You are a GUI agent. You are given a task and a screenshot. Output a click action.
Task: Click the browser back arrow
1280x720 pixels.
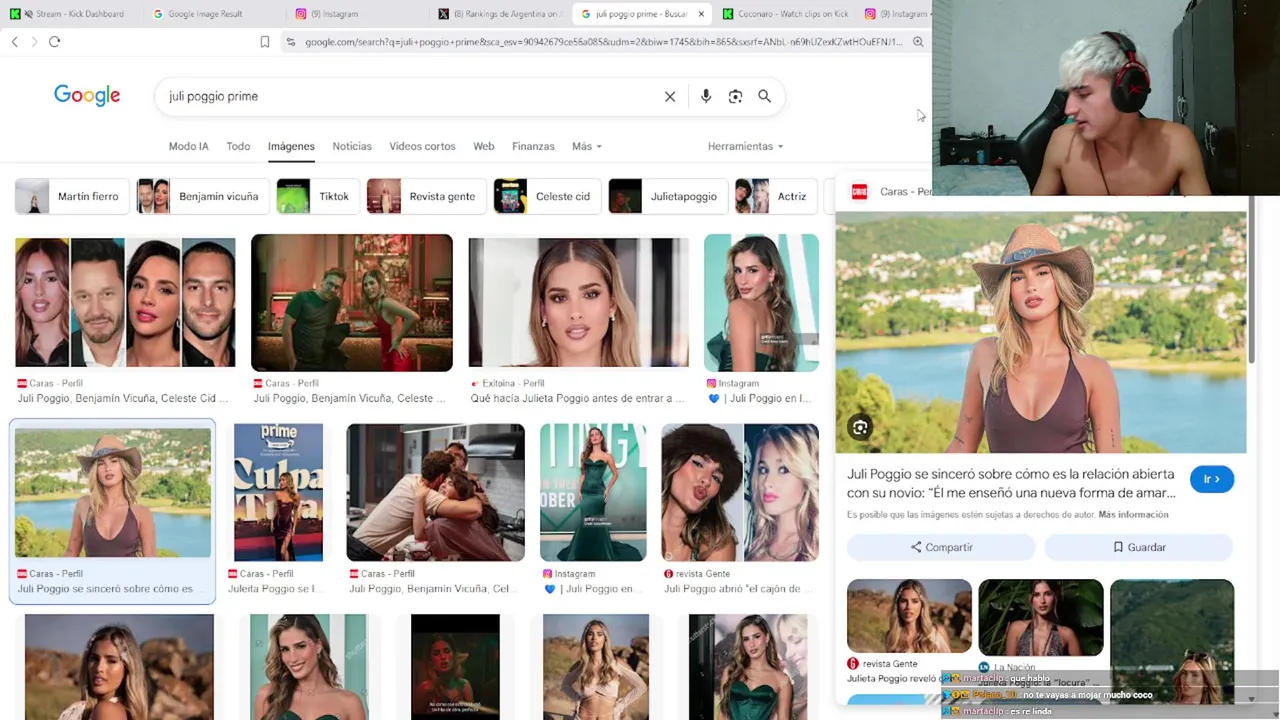(14, 42)
